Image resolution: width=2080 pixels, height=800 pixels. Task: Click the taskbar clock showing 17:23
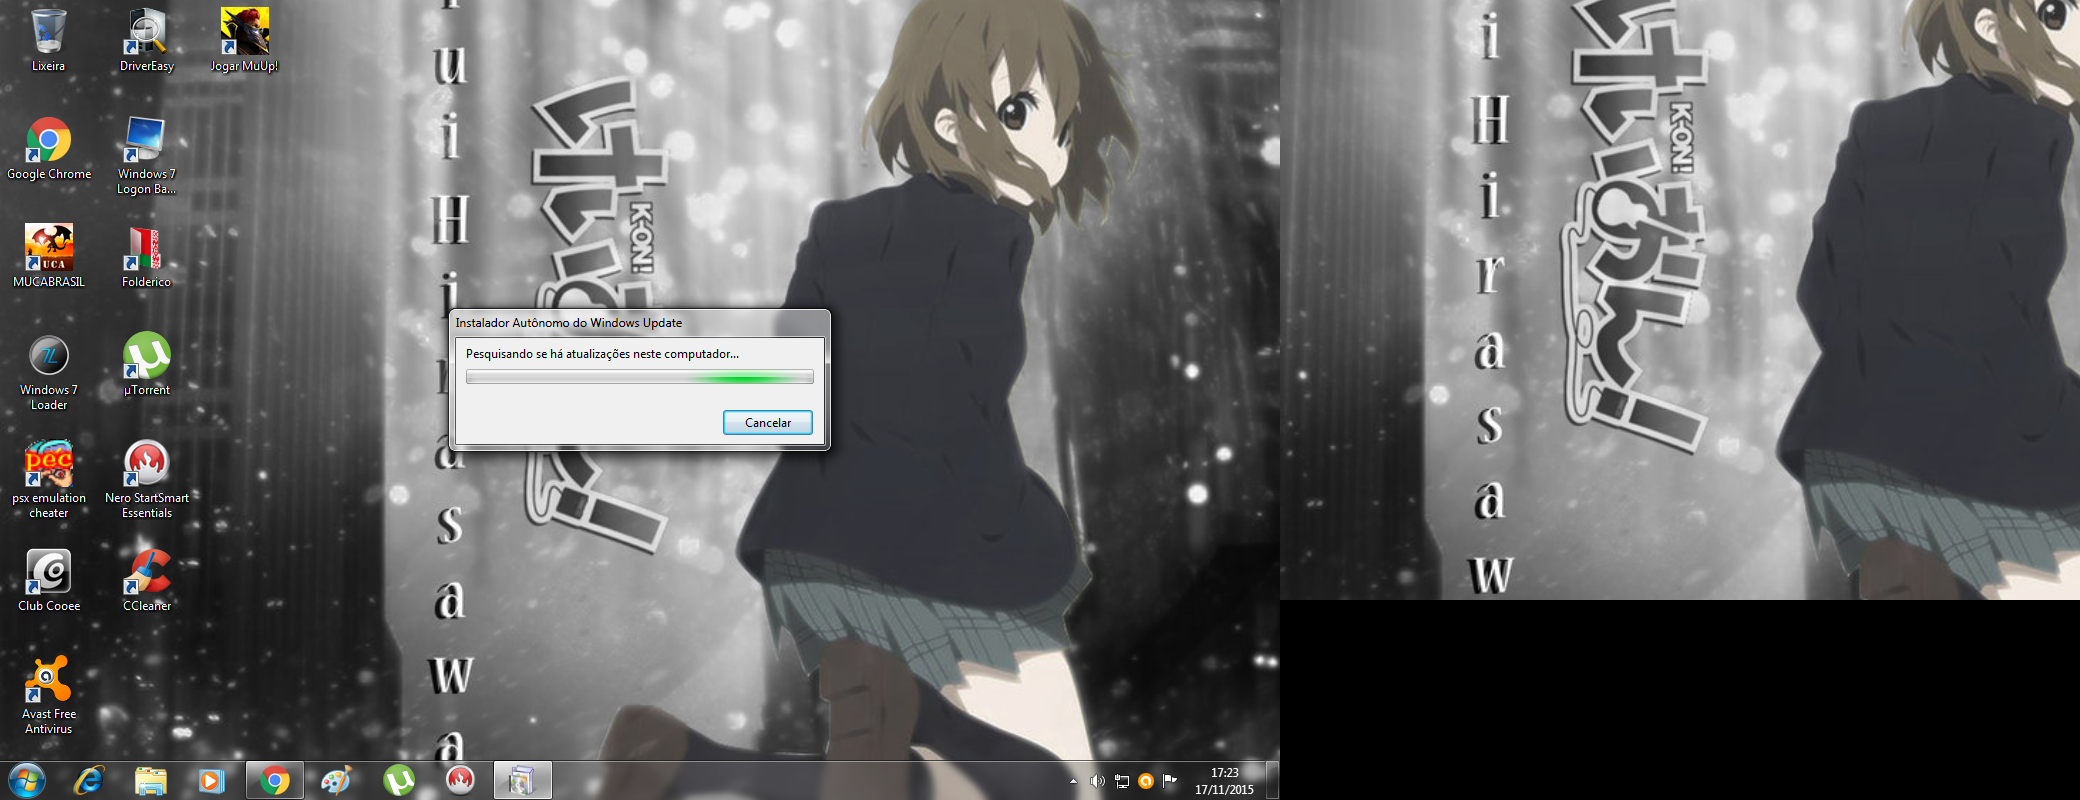pyautogui.click(x=1224, y=780)
